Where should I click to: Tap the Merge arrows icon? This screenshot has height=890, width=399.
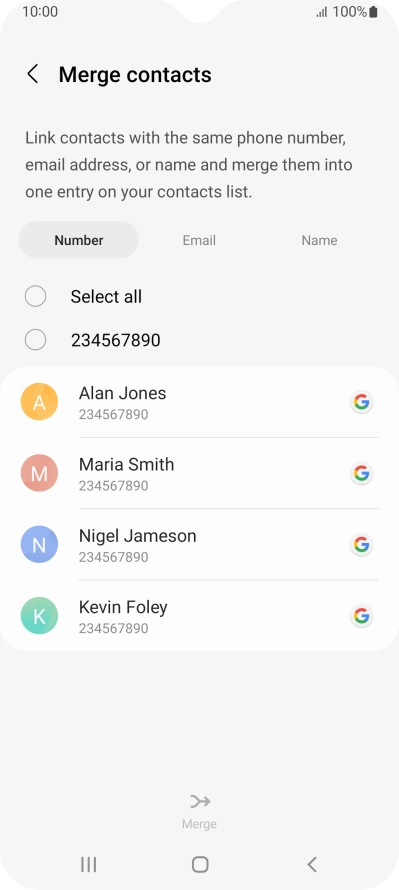pyautogui.click(x=200, y=801)
